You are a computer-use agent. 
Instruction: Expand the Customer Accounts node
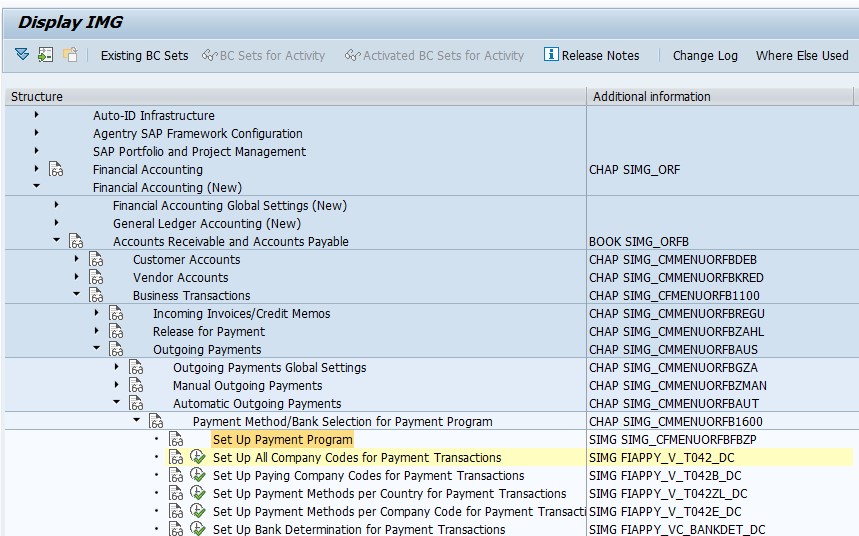77,258
